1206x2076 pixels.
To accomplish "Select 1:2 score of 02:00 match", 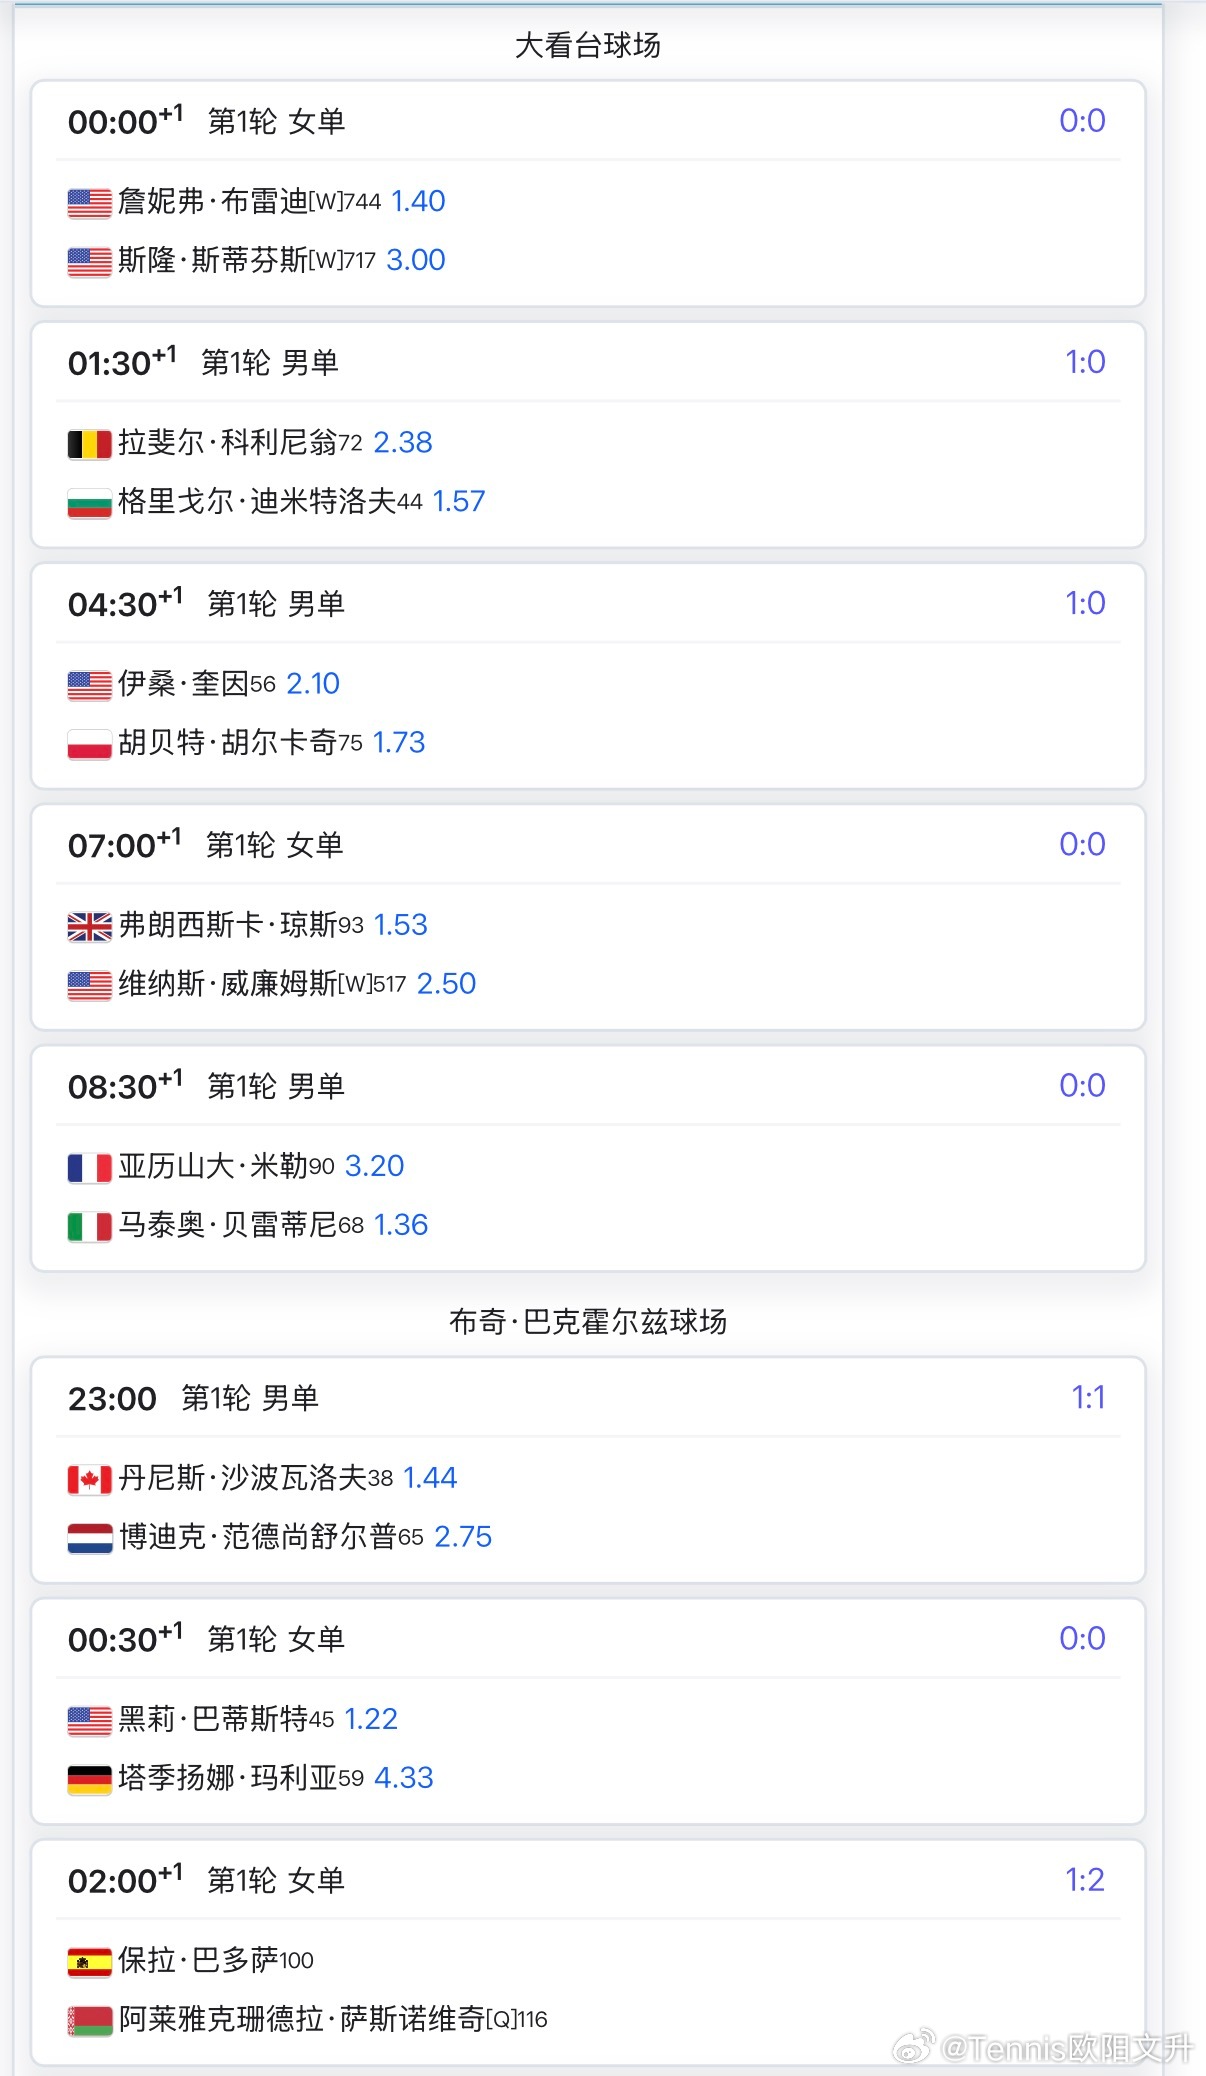I will pyautogui.click(x=1085, y=1880).
